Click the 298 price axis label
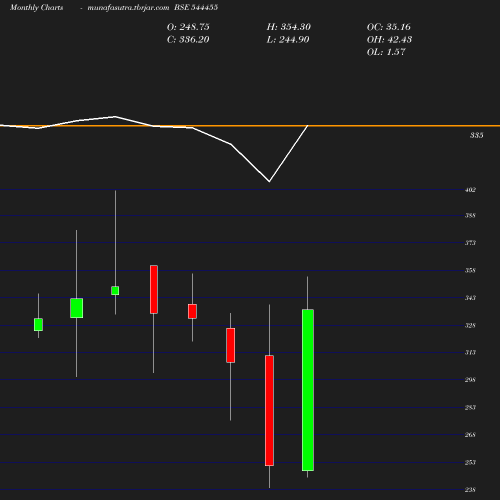This screenshot has height=500, width=500. (x=470, y=380)
